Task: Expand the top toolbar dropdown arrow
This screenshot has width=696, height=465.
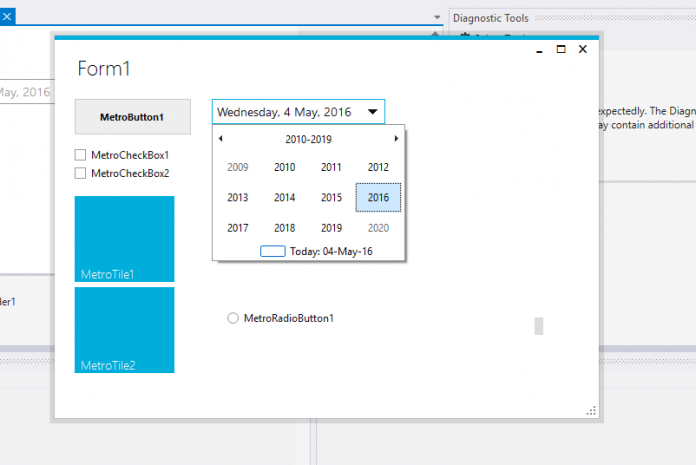Action: point(437,17)
